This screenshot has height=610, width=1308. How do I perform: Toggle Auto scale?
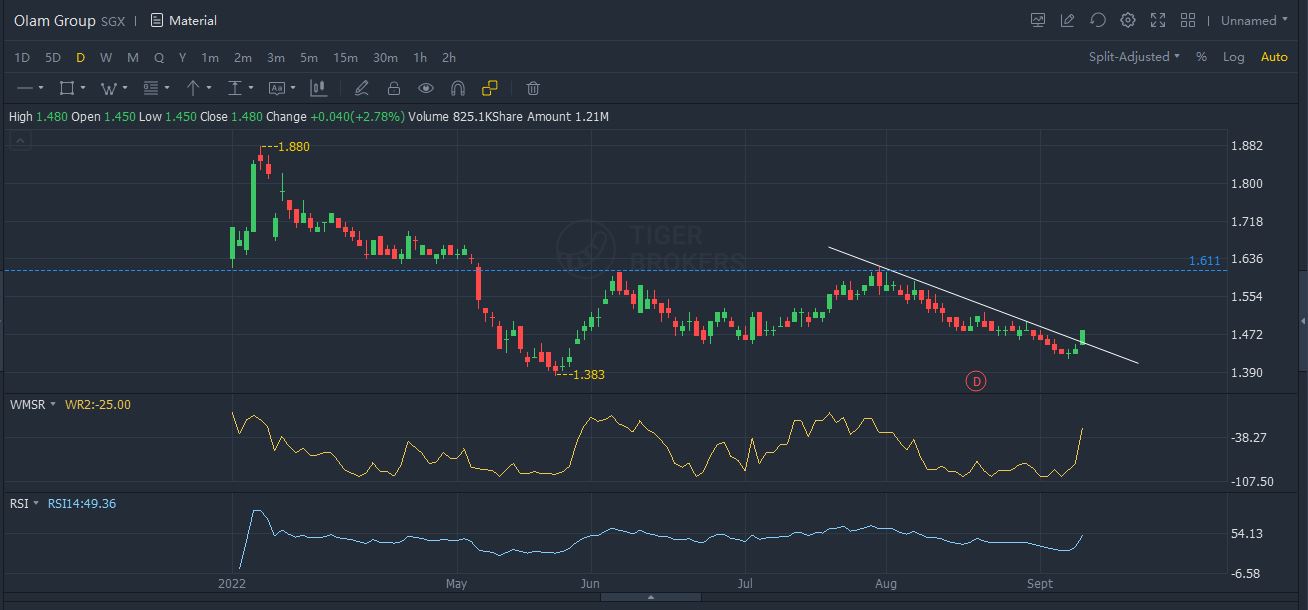click(1274, 57)
